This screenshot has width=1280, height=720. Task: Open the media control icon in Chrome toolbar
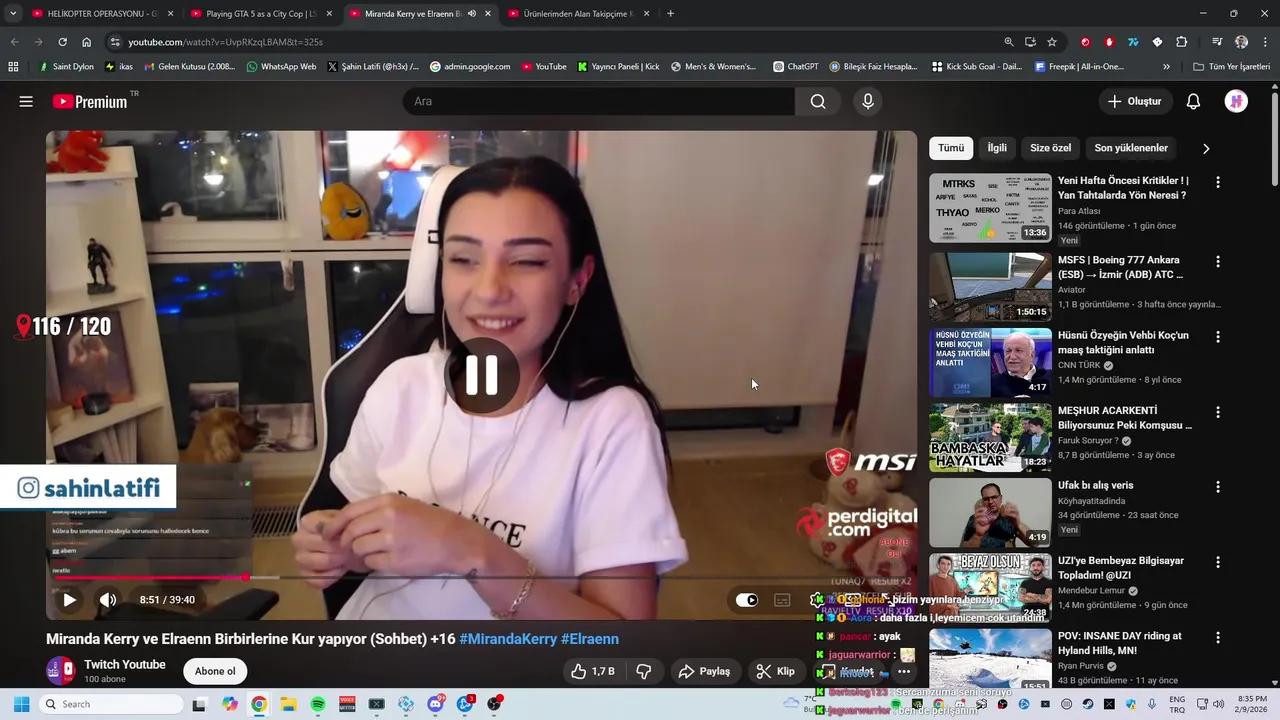point(1217,42)
